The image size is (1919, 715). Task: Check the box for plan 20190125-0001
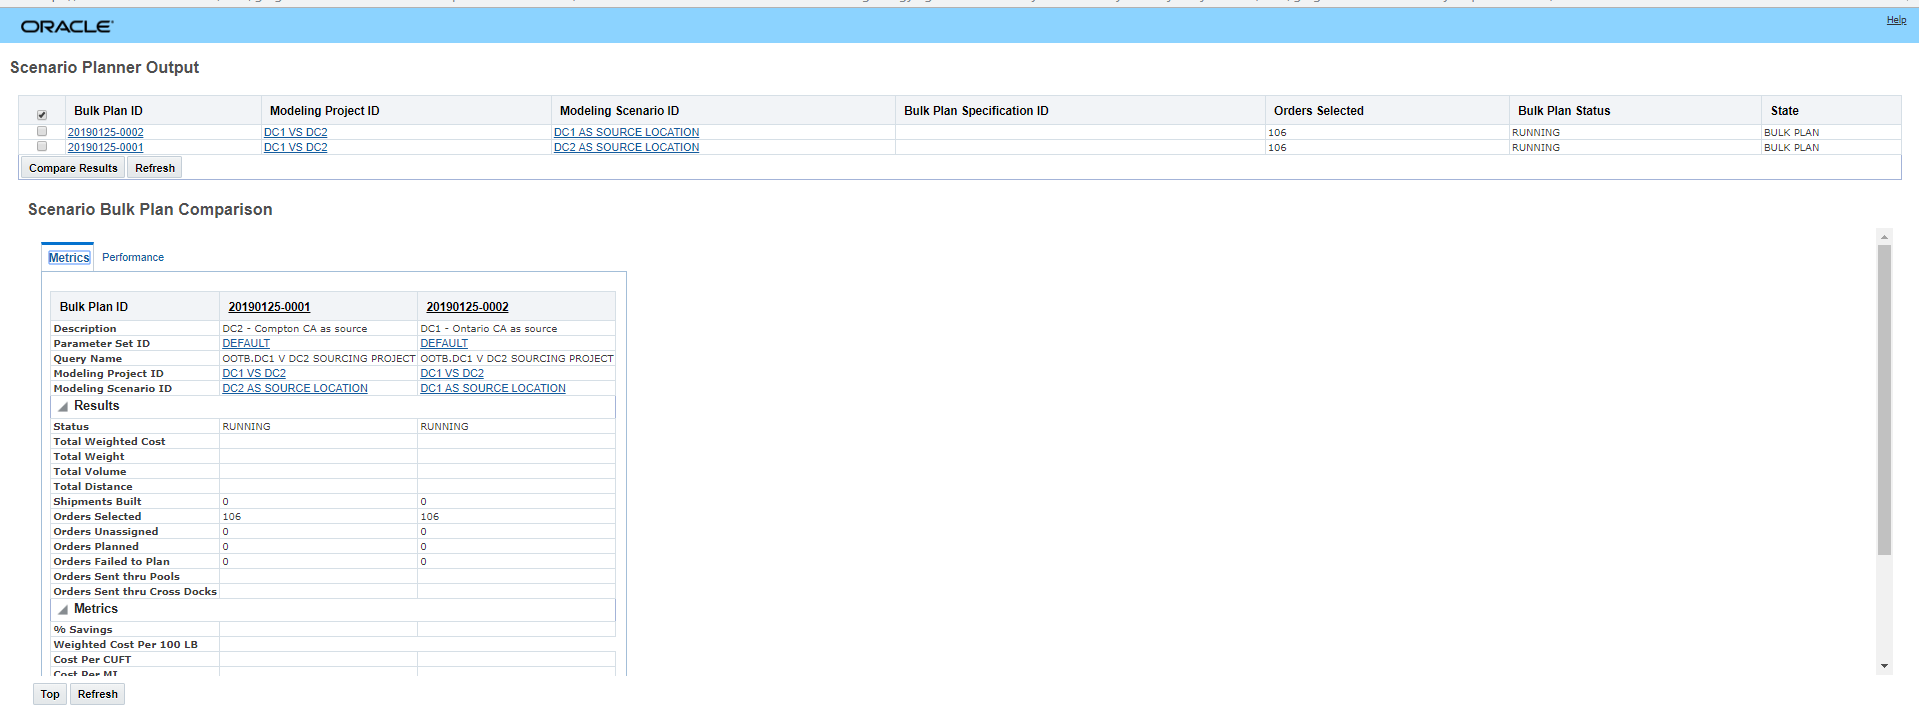(42, 146)
